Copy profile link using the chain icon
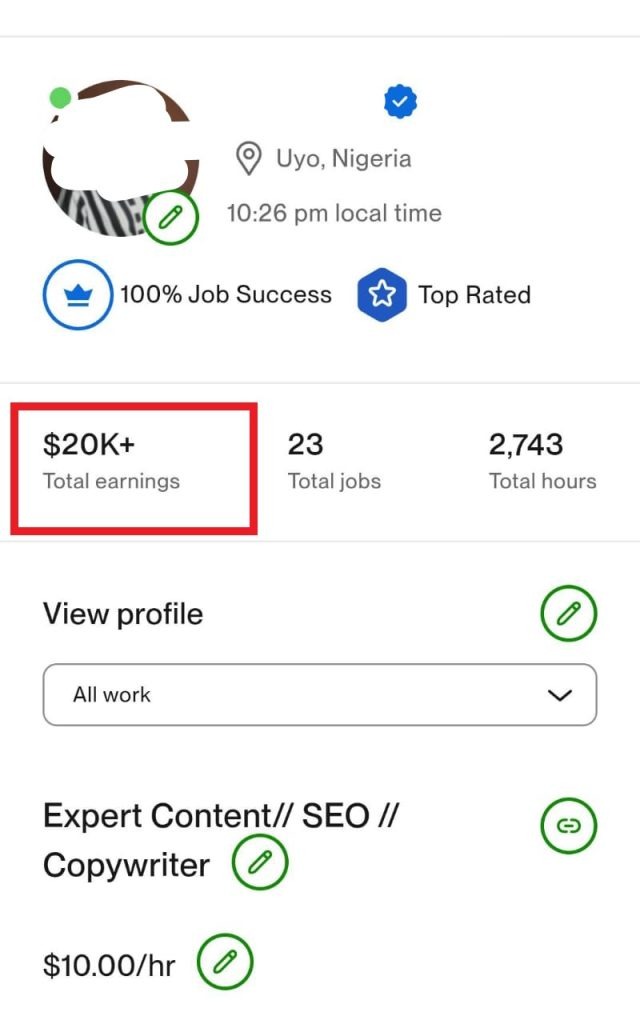The width and height of the screenshot is (640, 1024). pyautogui.click(x=568, y=825)
